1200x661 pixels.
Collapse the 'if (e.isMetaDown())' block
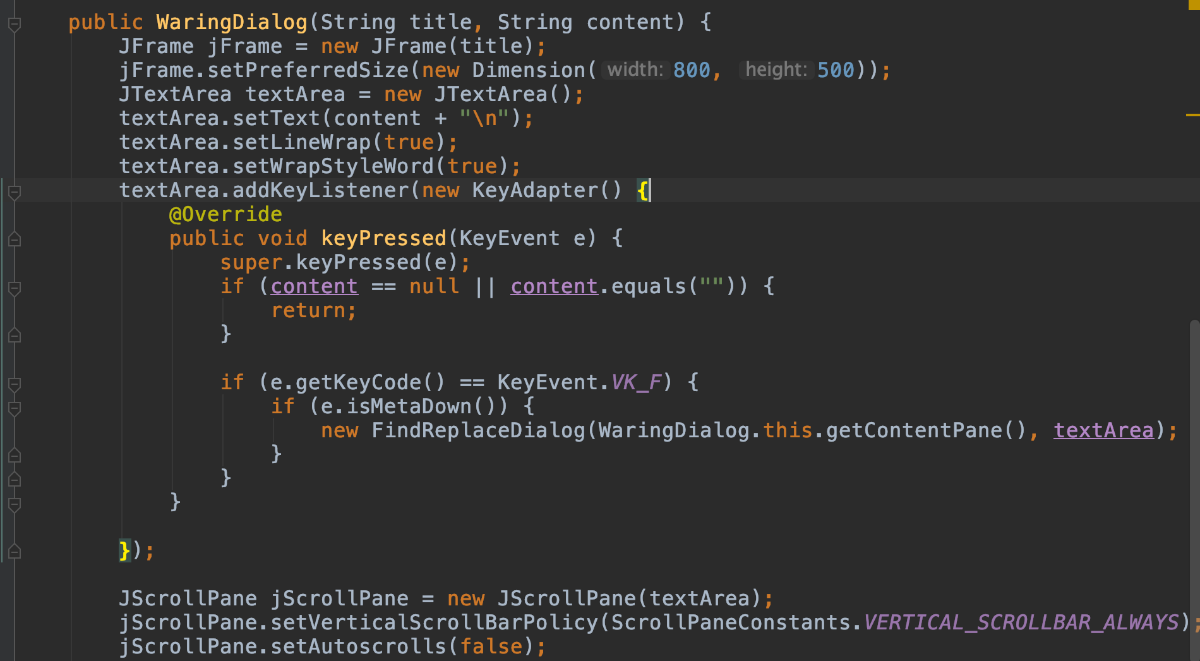(x=13, y=407)
